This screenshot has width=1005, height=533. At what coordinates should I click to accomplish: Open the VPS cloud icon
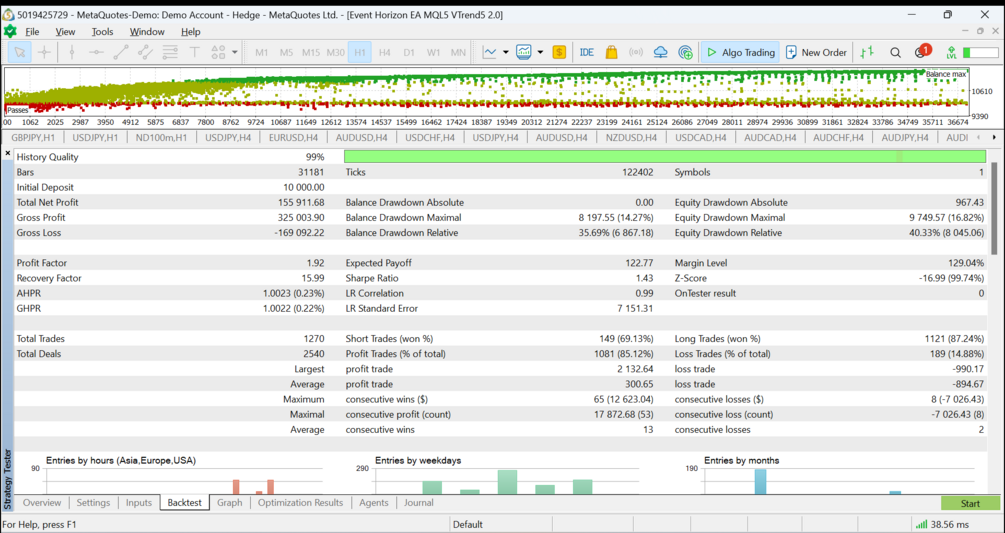tap(661, 53)
